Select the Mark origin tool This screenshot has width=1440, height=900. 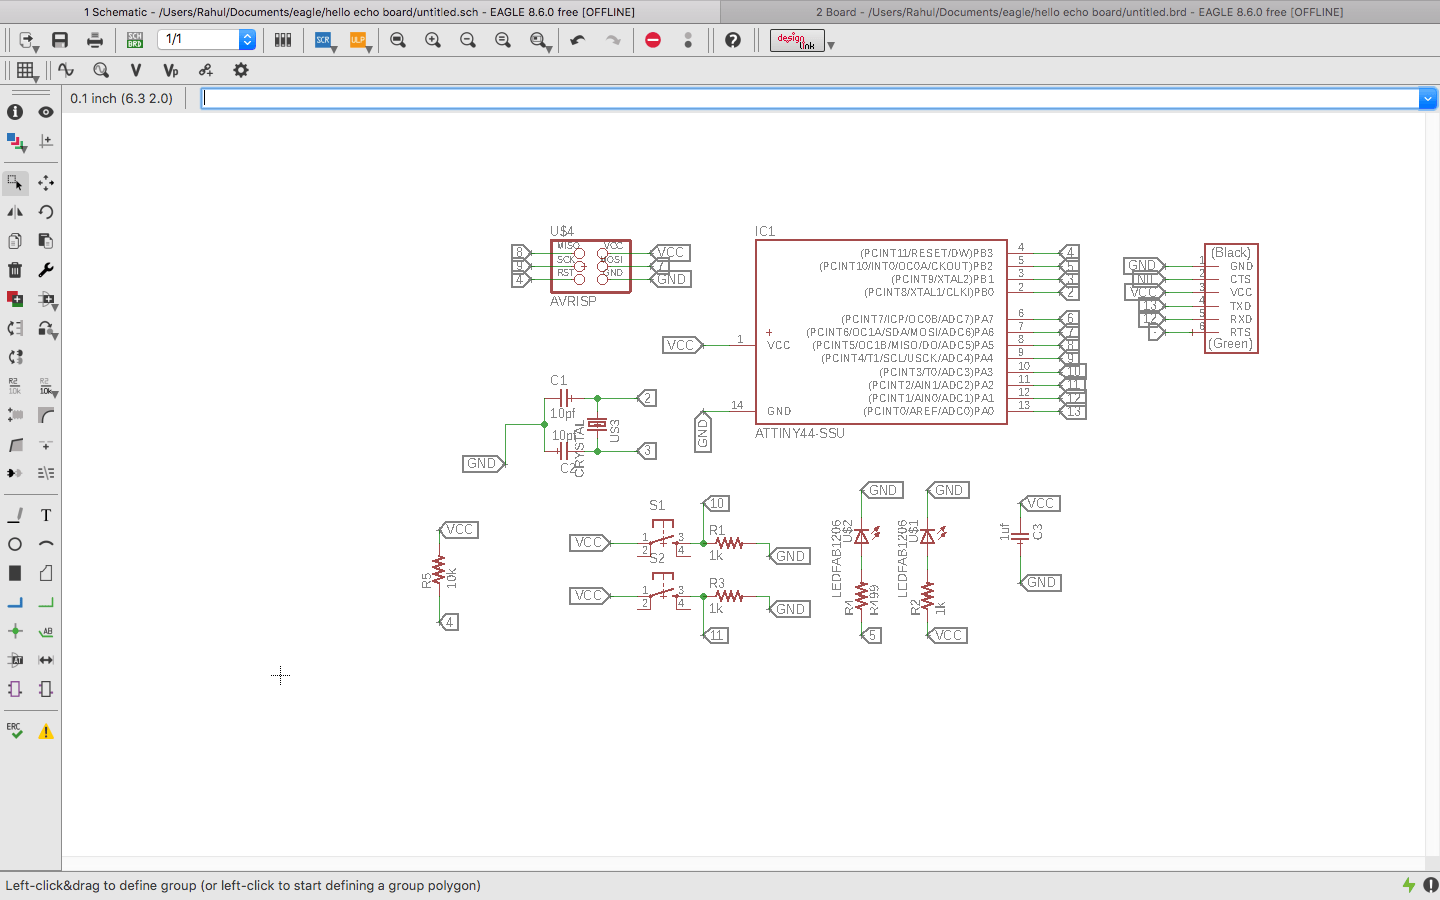click(x=46, y=142)
